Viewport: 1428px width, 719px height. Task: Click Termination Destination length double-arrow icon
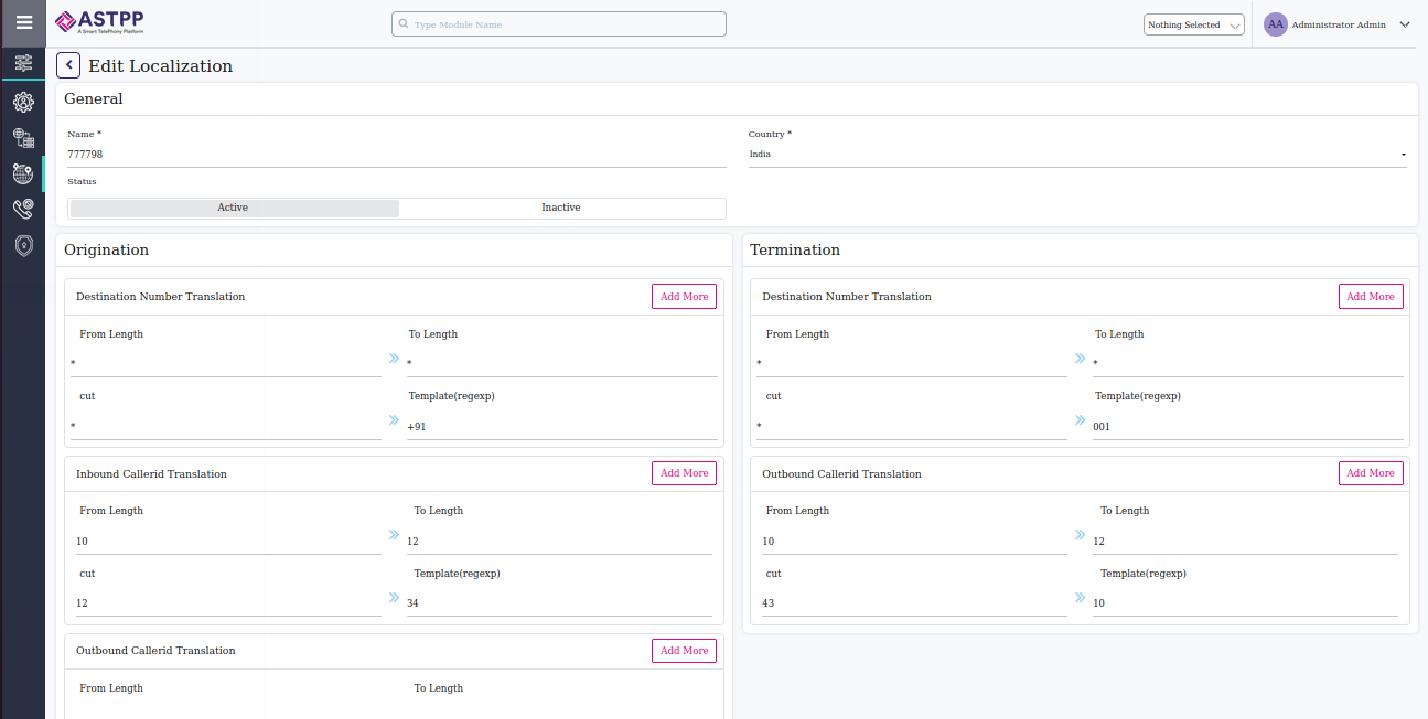(1079, 358)
